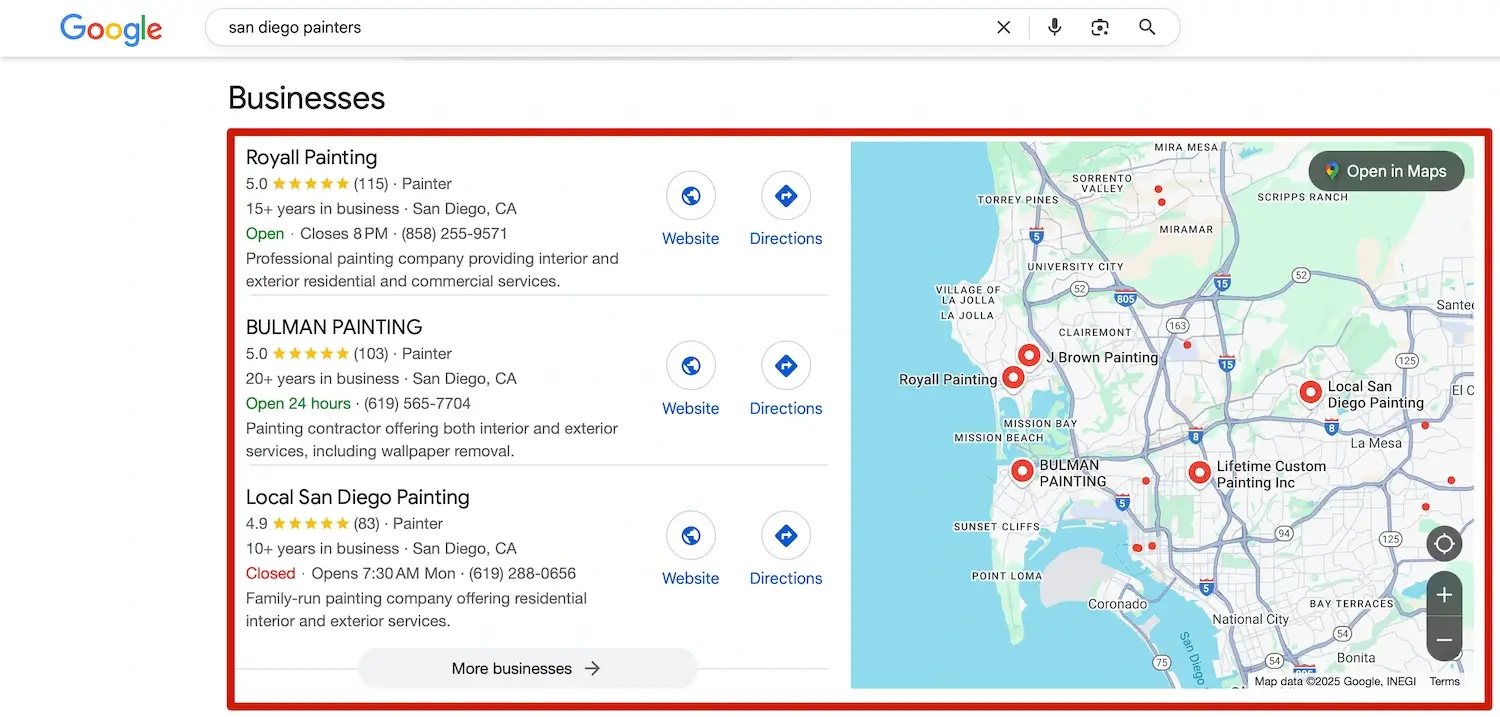Get directions to BULMAN PAINTING
The image size is (1500, 717).
coord(786,367)
